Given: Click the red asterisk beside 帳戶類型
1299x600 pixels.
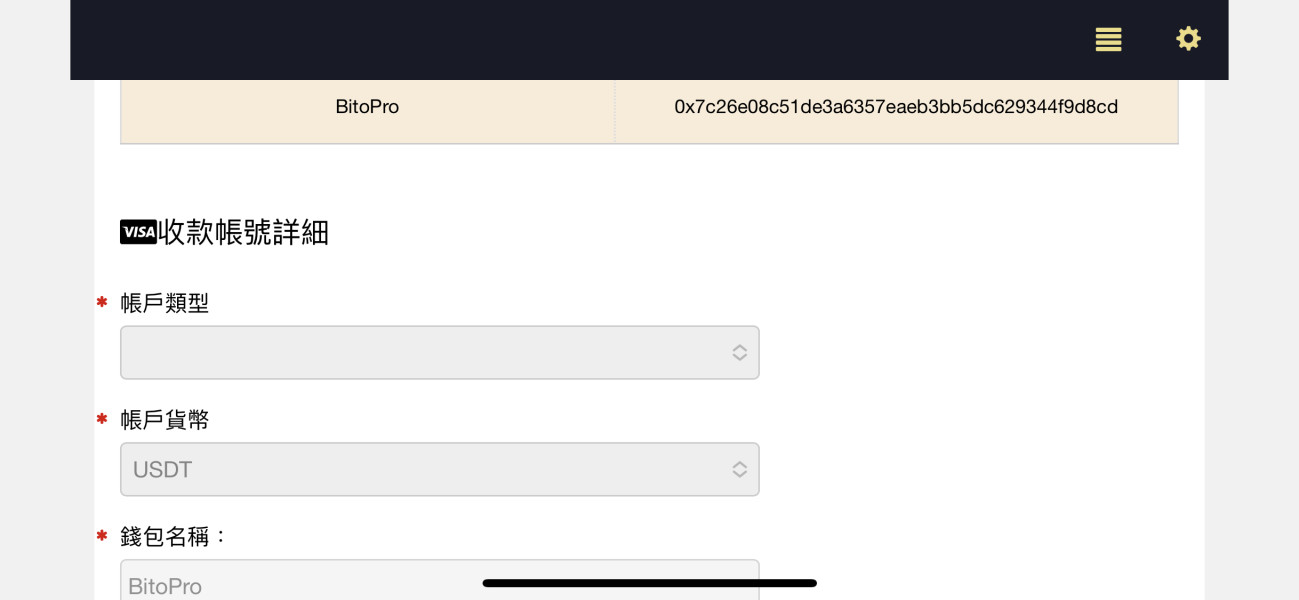Looking at the screenshot, I should [102, 302].
